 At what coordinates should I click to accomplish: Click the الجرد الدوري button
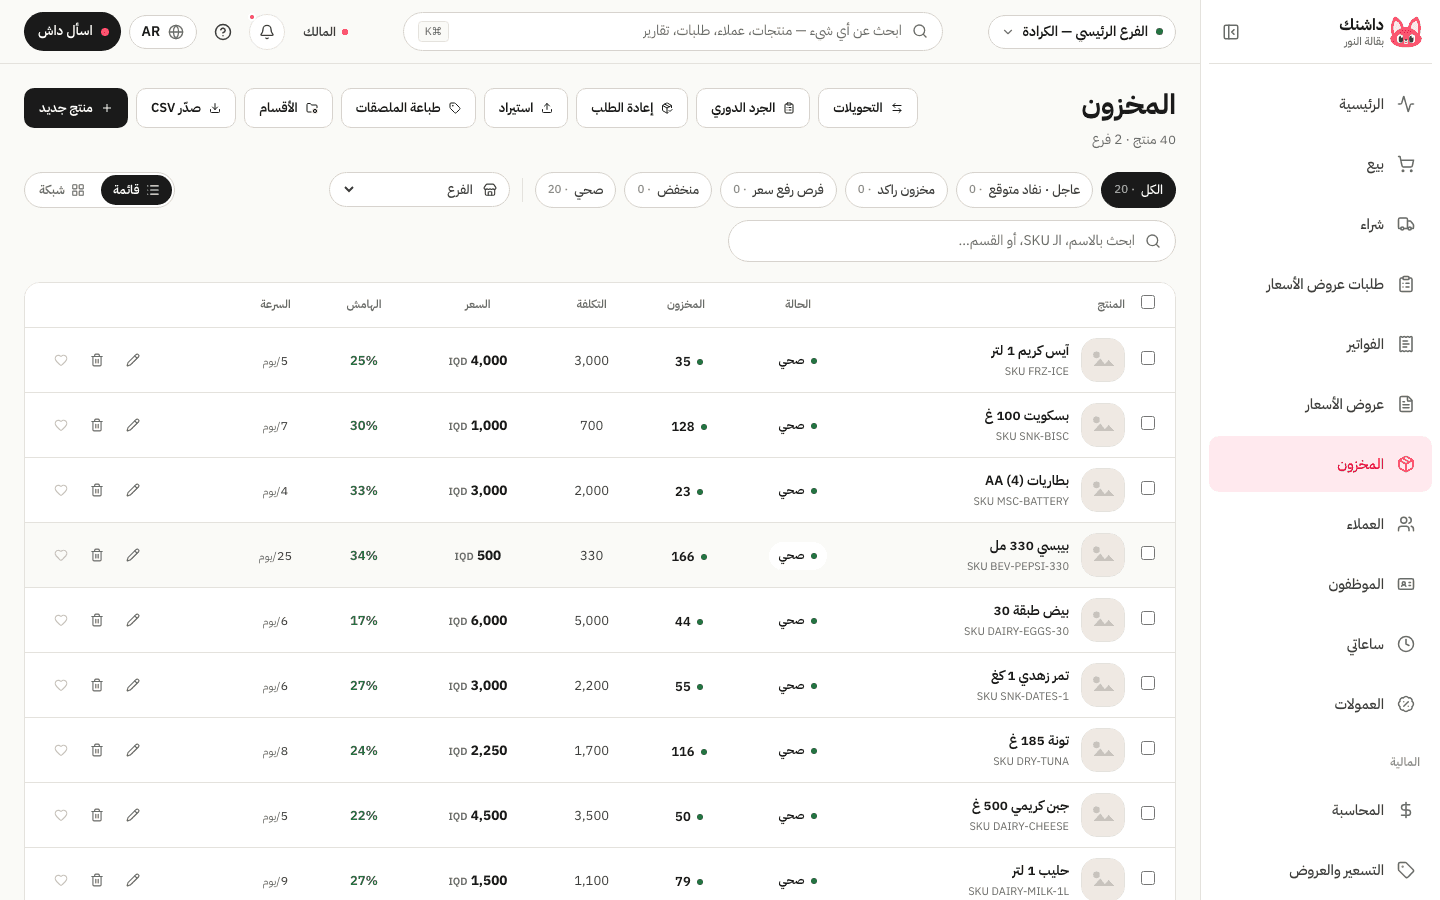coord(753,108)
